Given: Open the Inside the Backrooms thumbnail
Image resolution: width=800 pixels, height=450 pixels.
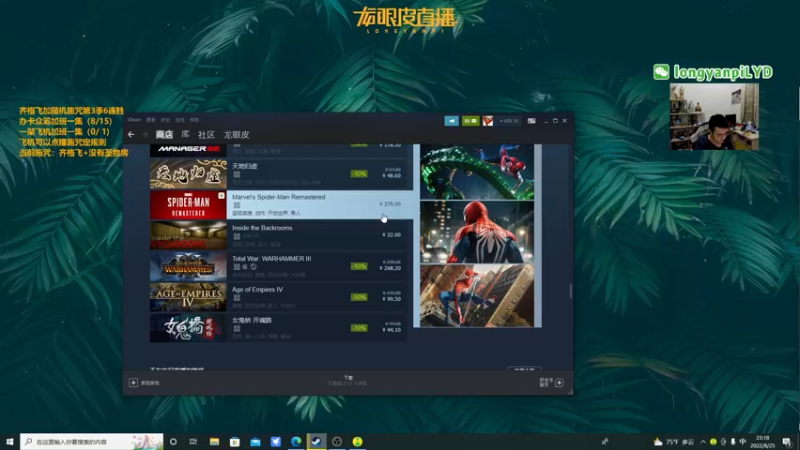Looking at the screenshot, I should [188, 235].
